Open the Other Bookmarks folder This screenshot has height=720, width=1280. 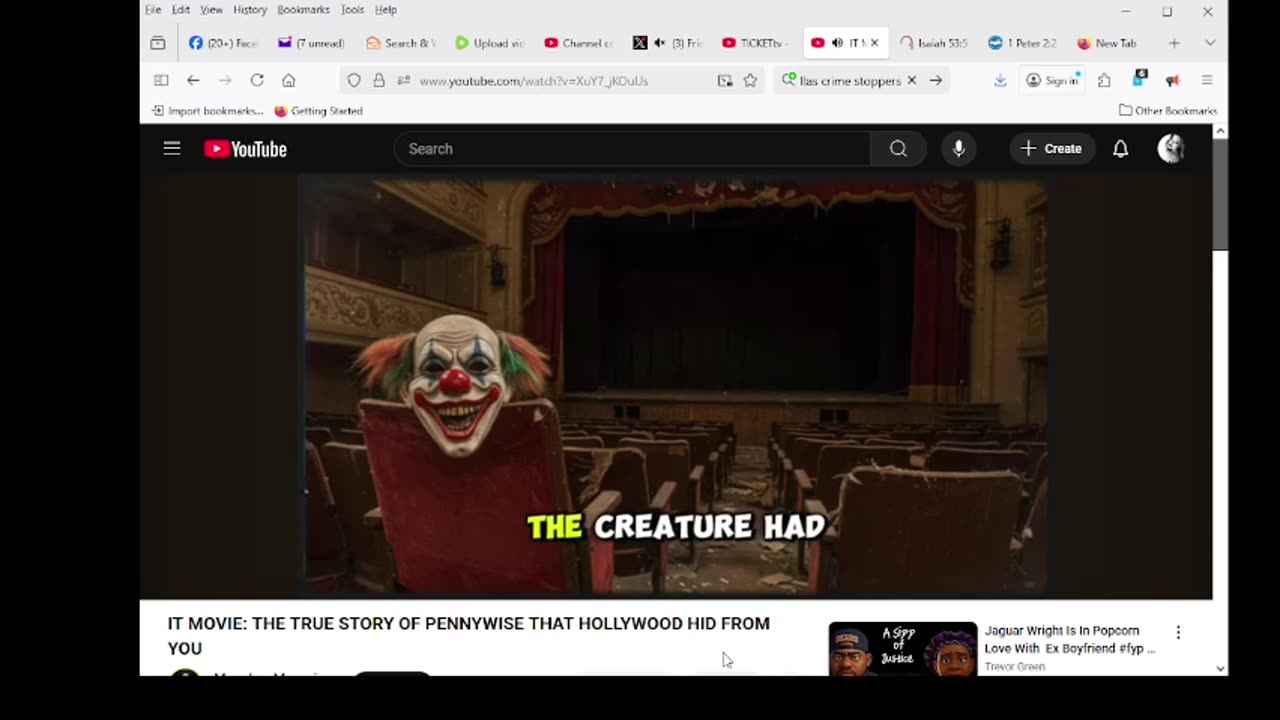[1168, 111]
